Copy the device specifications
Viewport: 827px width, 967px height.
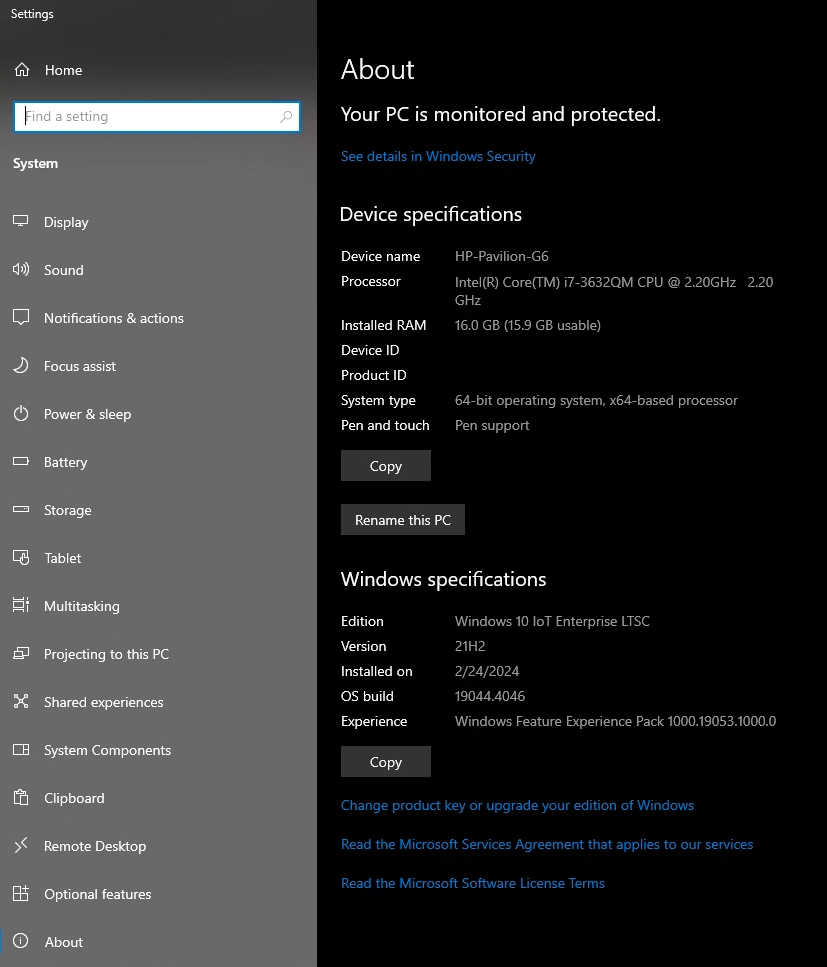click(385, 466)
